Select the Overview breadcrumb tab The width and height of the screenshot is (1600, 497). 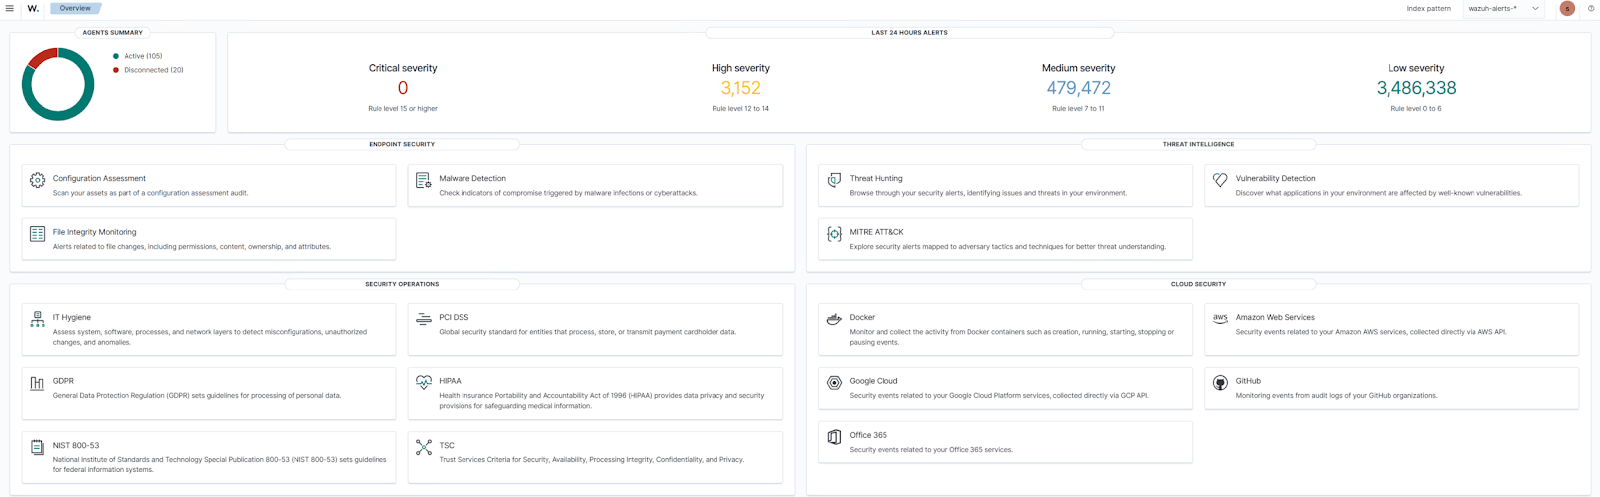(x=75, y=8)
